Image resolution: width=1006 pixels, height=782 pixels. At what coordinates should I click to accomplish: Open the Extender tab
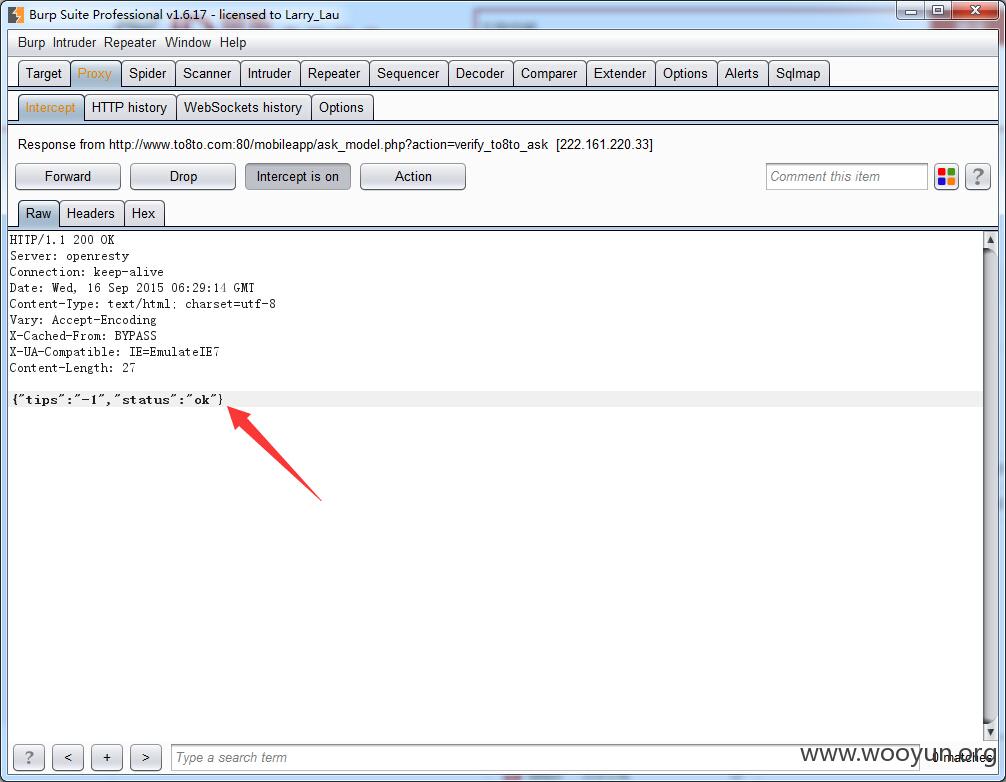click(620, 74)
